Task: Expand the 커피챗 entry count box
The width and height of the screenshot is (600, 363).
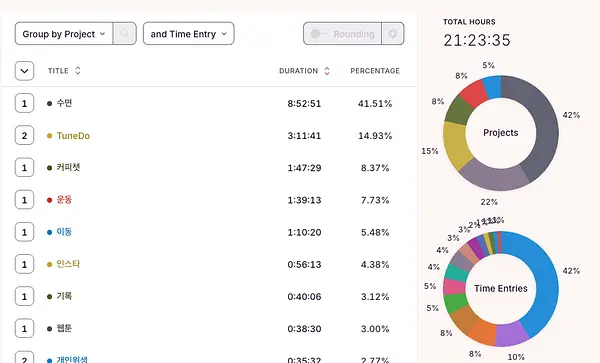Action: (24, 168)
